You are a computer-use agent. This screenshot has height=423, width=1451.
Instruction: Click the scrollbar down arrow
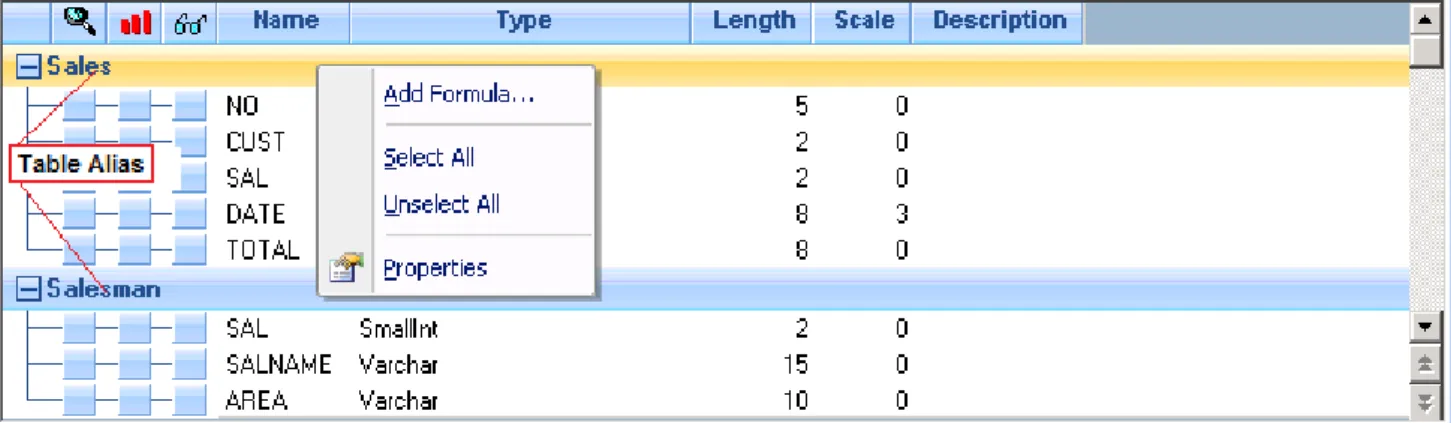coord(1426,327)
